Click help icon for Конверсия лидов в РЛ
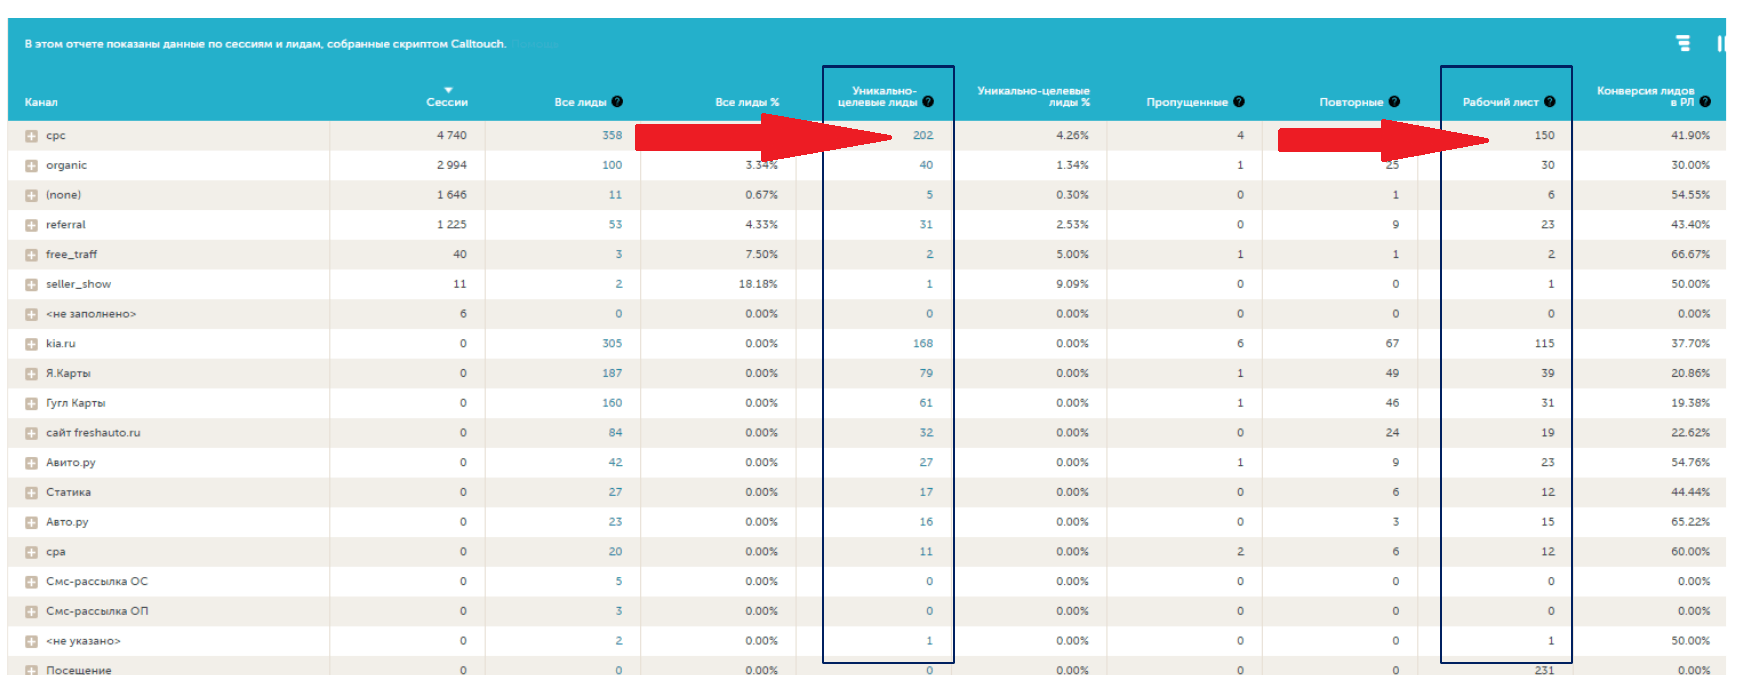This screenshot has width=1751, height=675. tap(1705, 101)
